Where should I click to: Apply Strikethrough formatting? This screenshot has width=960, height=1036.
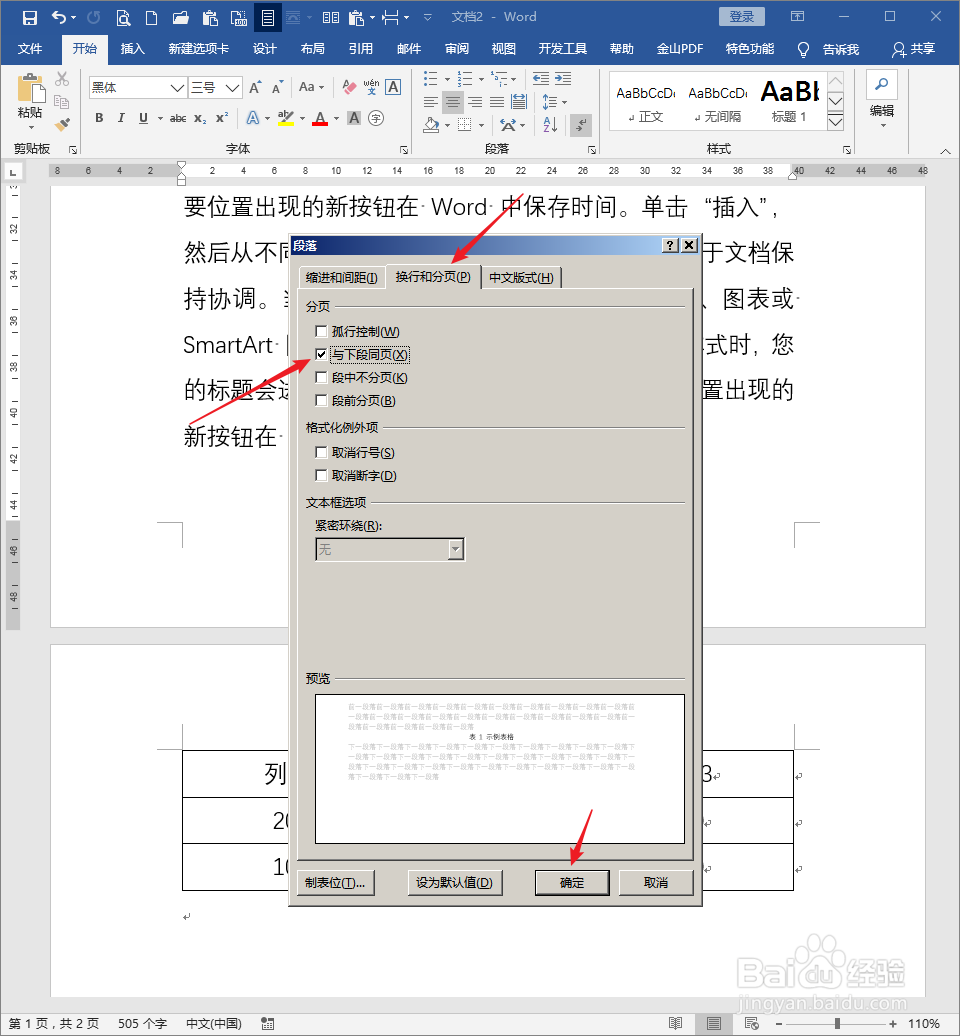[x=178, y=118]
